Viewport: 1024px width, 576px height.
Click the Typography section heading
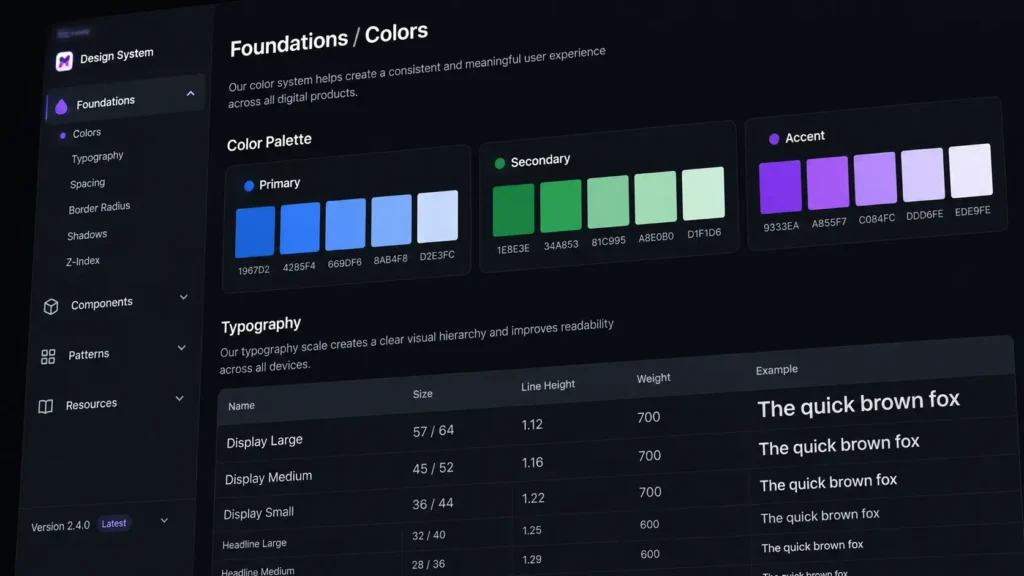click(x=261, y=325)
